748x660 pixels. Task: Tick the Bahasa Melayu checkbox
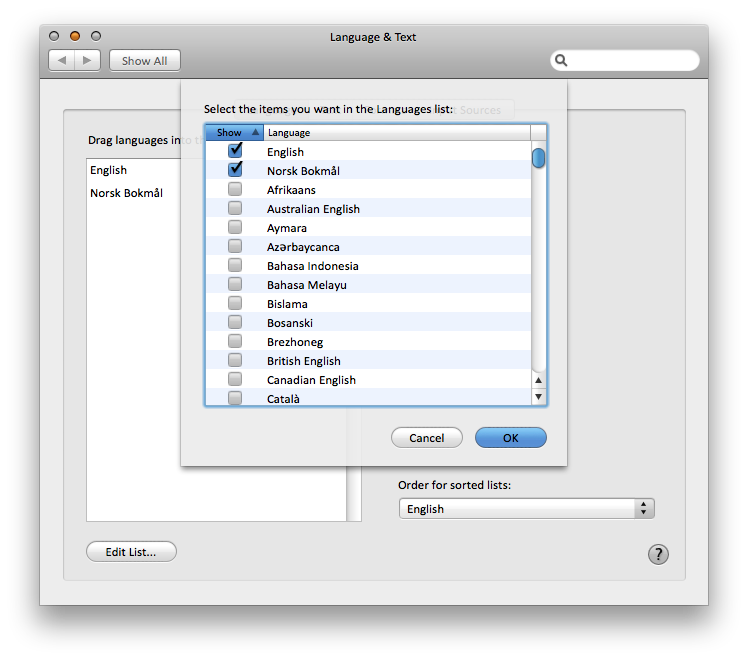(235, 284)
